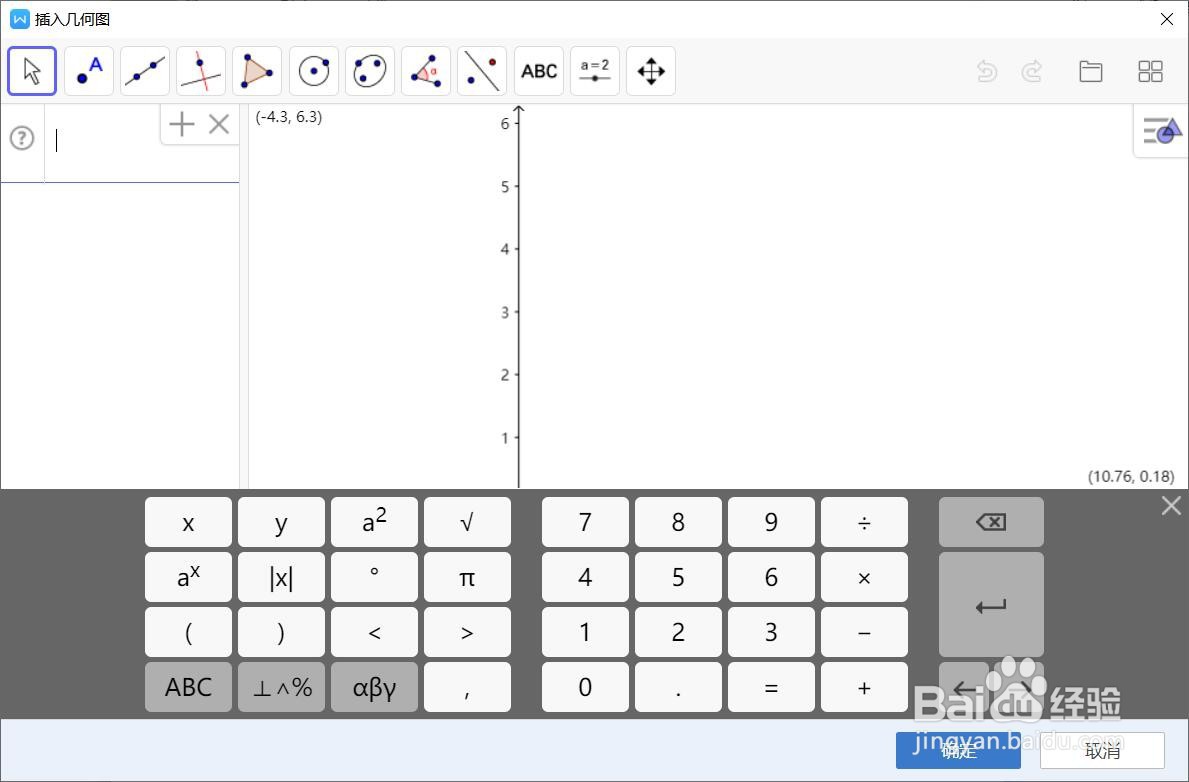Click the plus add-item icon
Screen dimensions: 1189x782
[x=182, y=124]
